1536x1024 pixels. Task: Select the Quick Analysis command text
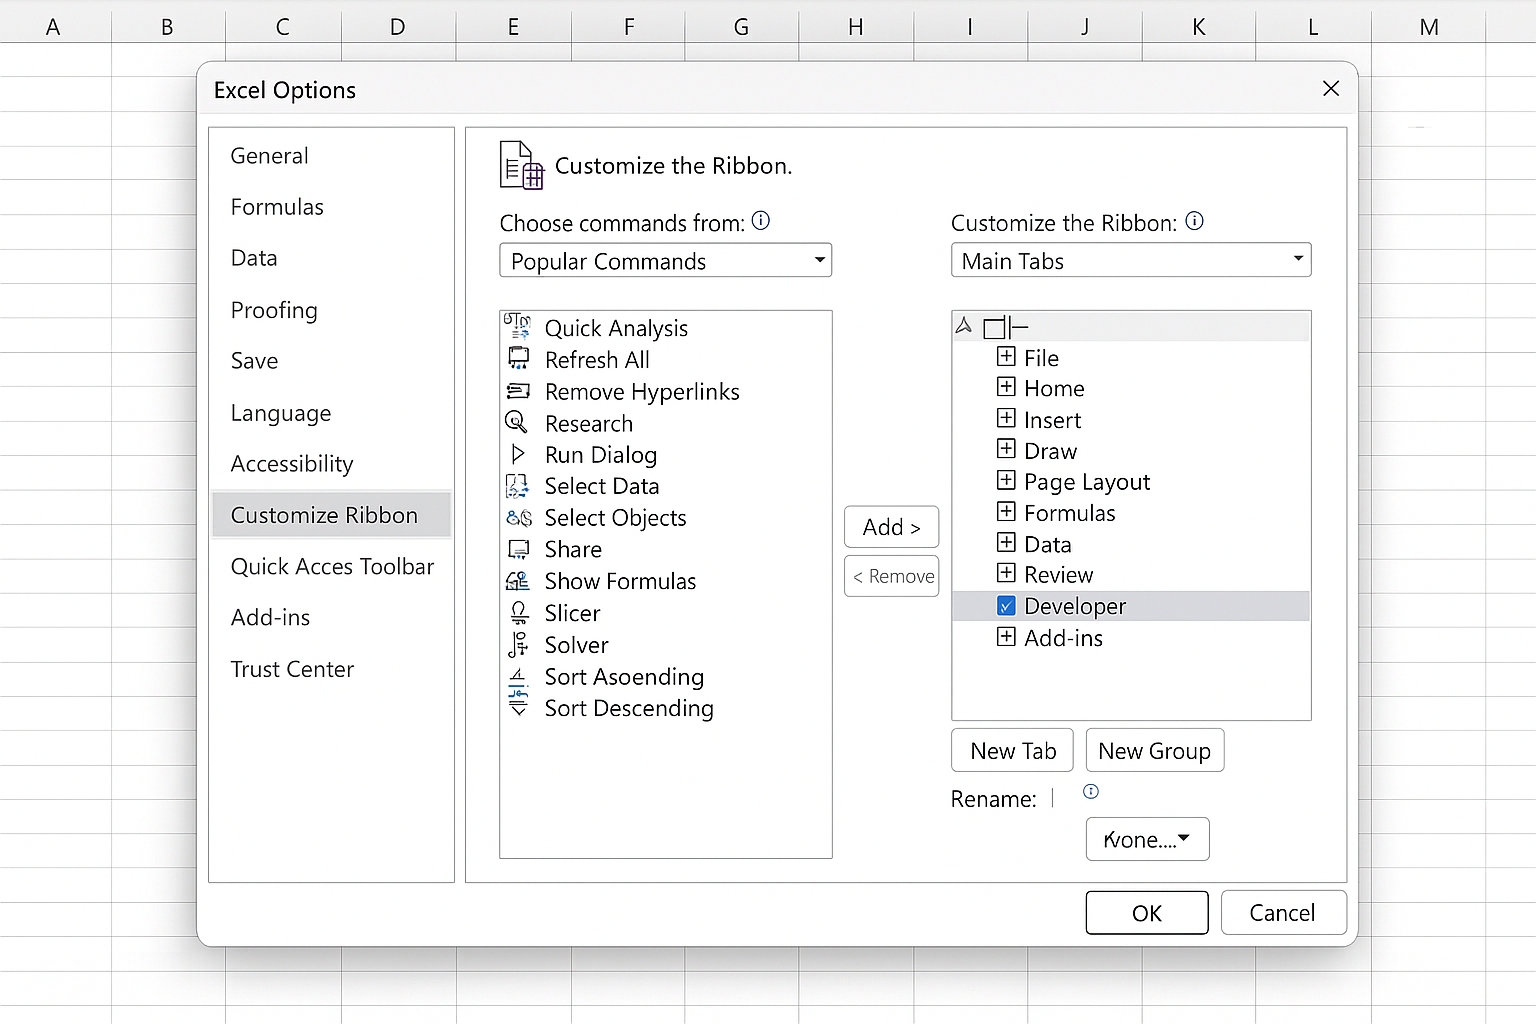click(616, 328)
